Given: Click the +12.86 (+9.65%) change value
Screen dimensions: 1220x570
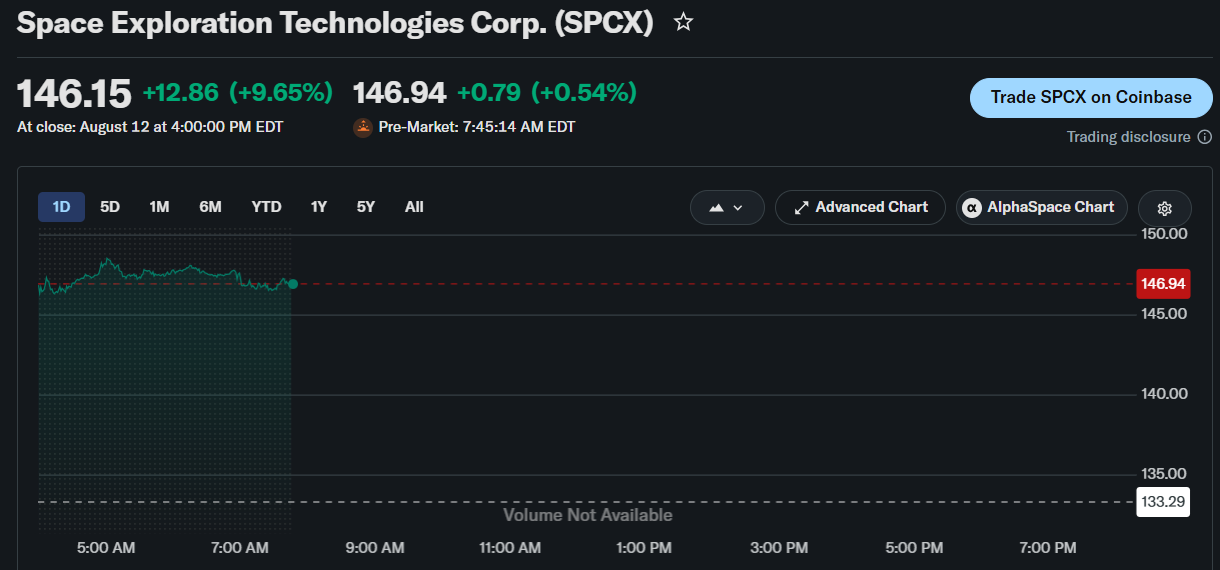Looking at the screenshot, I should pyautogui.click(x=238, y=93).
